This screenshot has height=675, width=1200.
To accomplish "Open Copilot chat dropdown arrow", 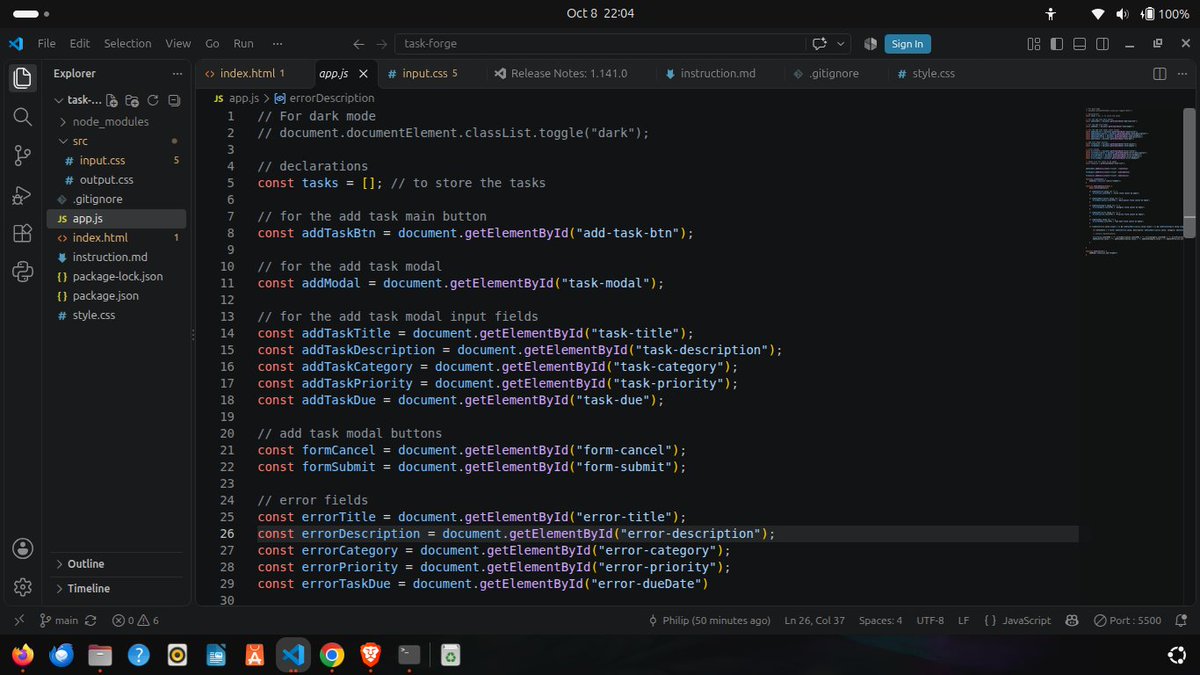I will pos(840,44).
